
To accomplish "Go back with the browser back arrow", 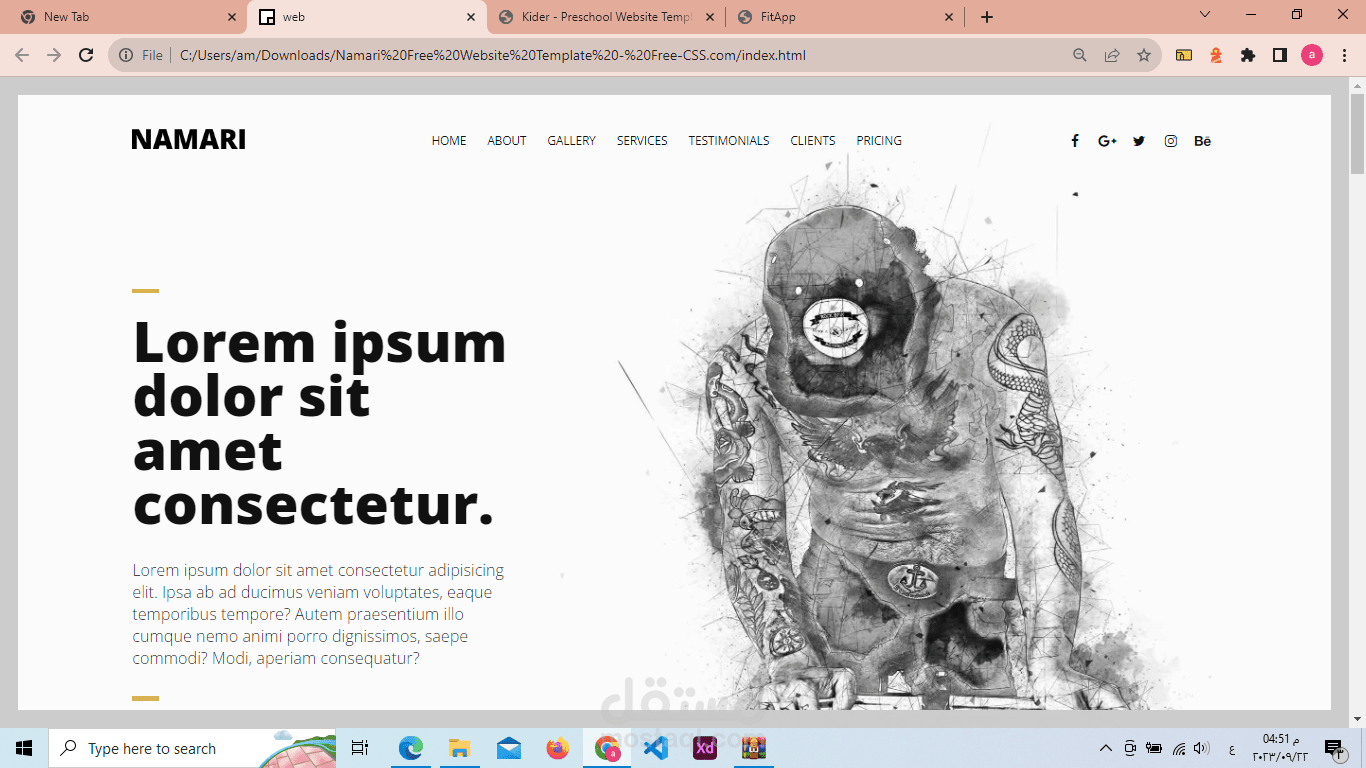I will (x=22, y=55).
